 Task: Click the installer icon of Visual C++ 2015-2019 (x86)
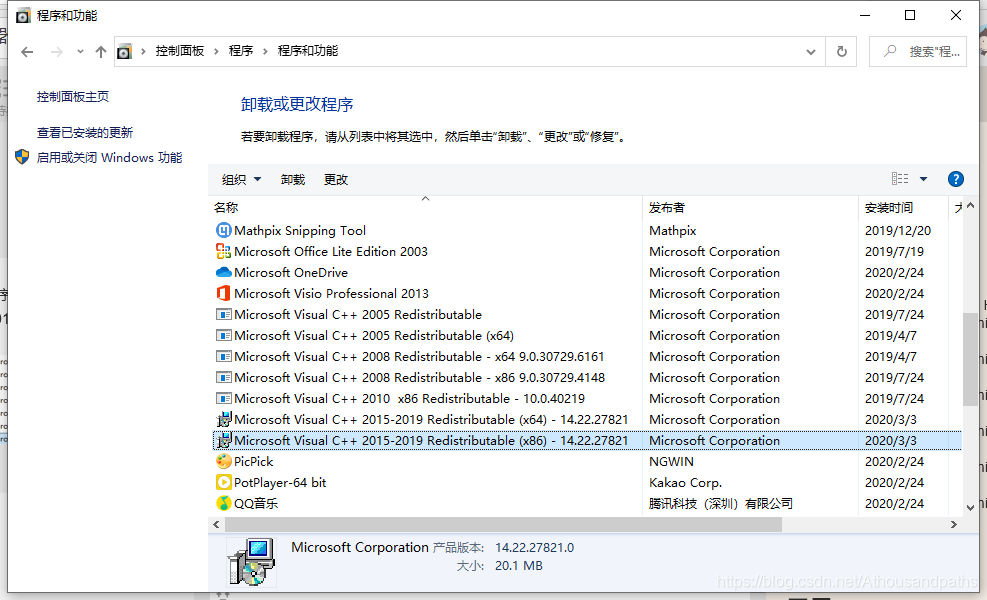click(223, 440)
